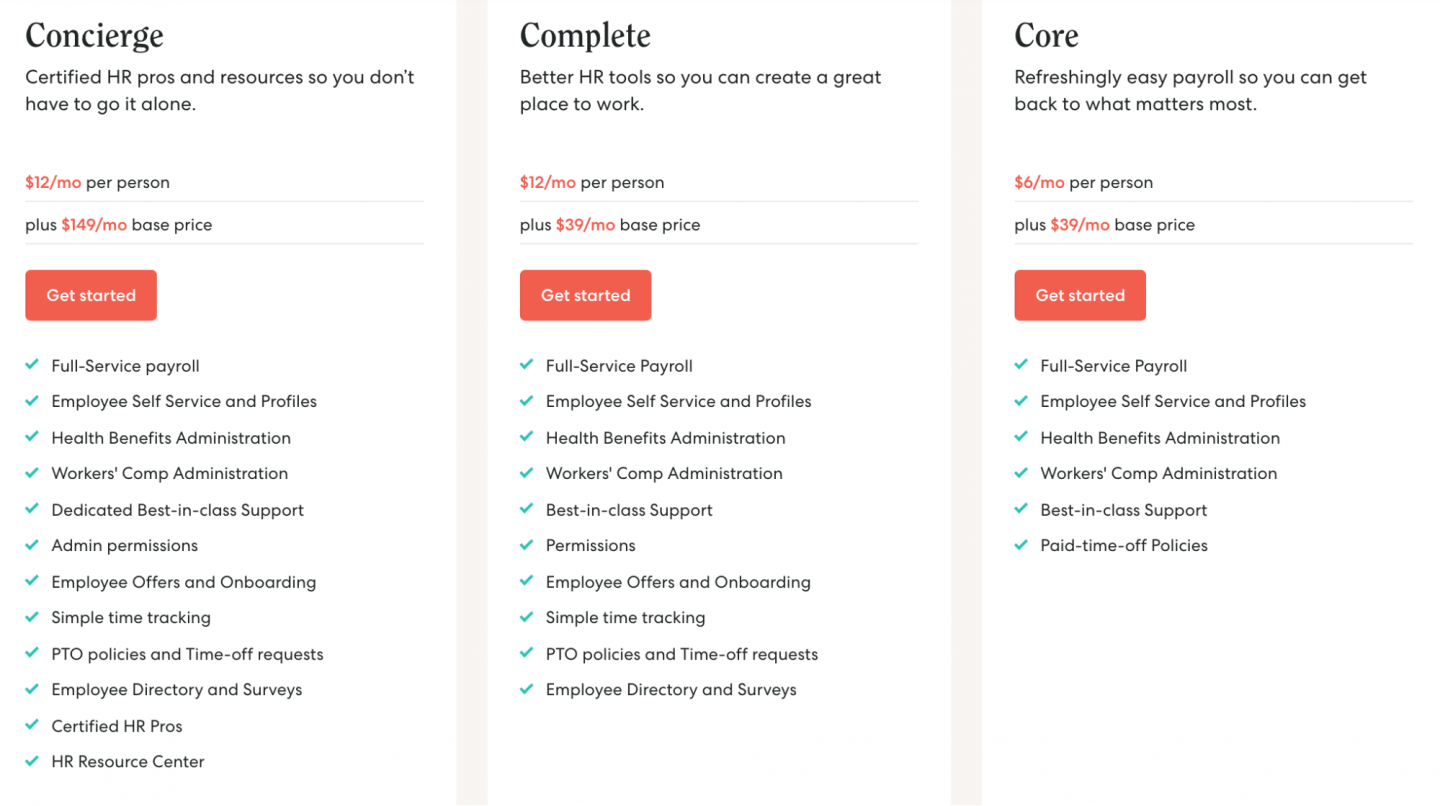The image size is (1440, 806).
Task: Click Complete's PTO policies and Time-off requests
Action: (x=682, y=654)
